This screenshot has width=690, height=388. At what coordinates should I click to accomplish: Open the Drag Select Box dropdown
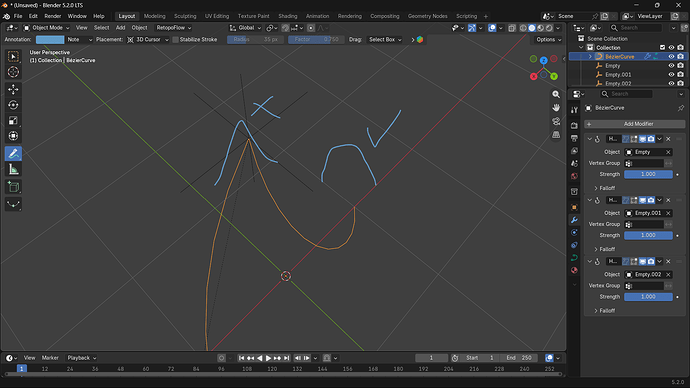tap(385, 40)
